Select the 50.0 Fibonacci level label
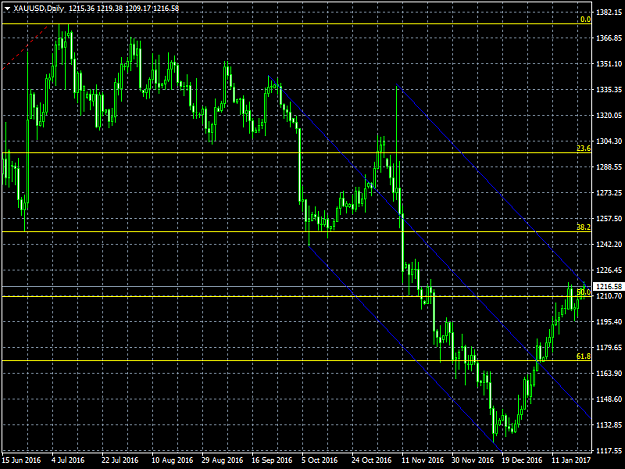This screenshot has height=469, width=625. tap(584, 292)
